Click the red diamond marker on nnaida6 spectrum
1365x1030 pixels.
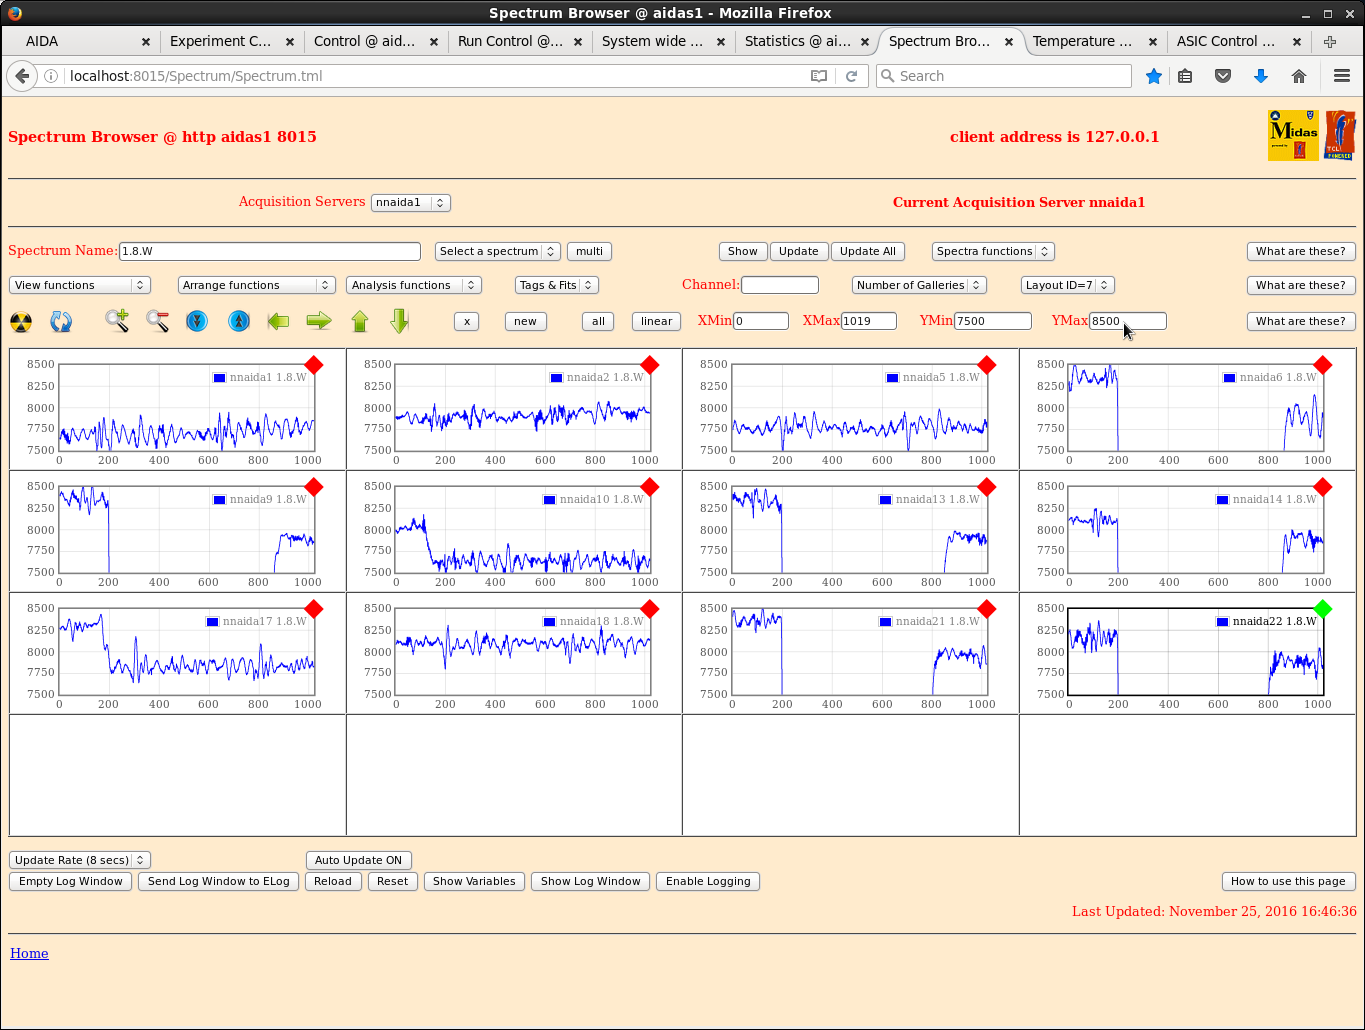coord(1322,365)
